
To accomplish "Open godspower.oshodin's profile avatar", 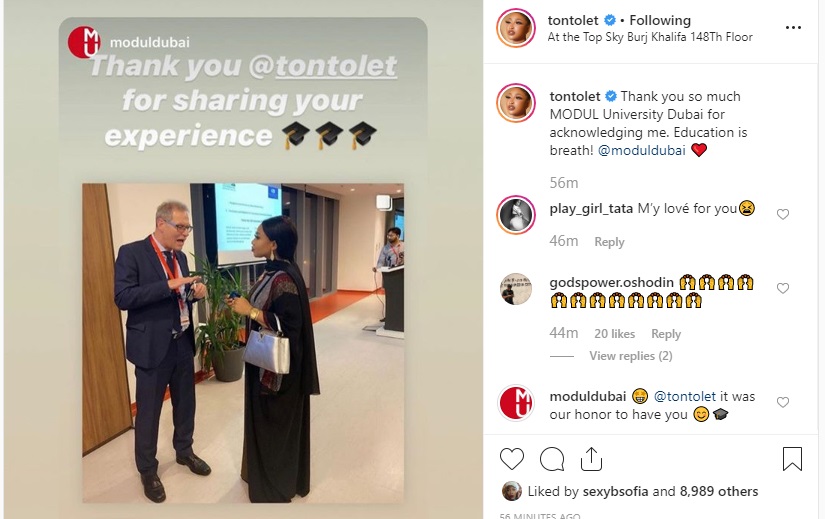I will (516, 289).
